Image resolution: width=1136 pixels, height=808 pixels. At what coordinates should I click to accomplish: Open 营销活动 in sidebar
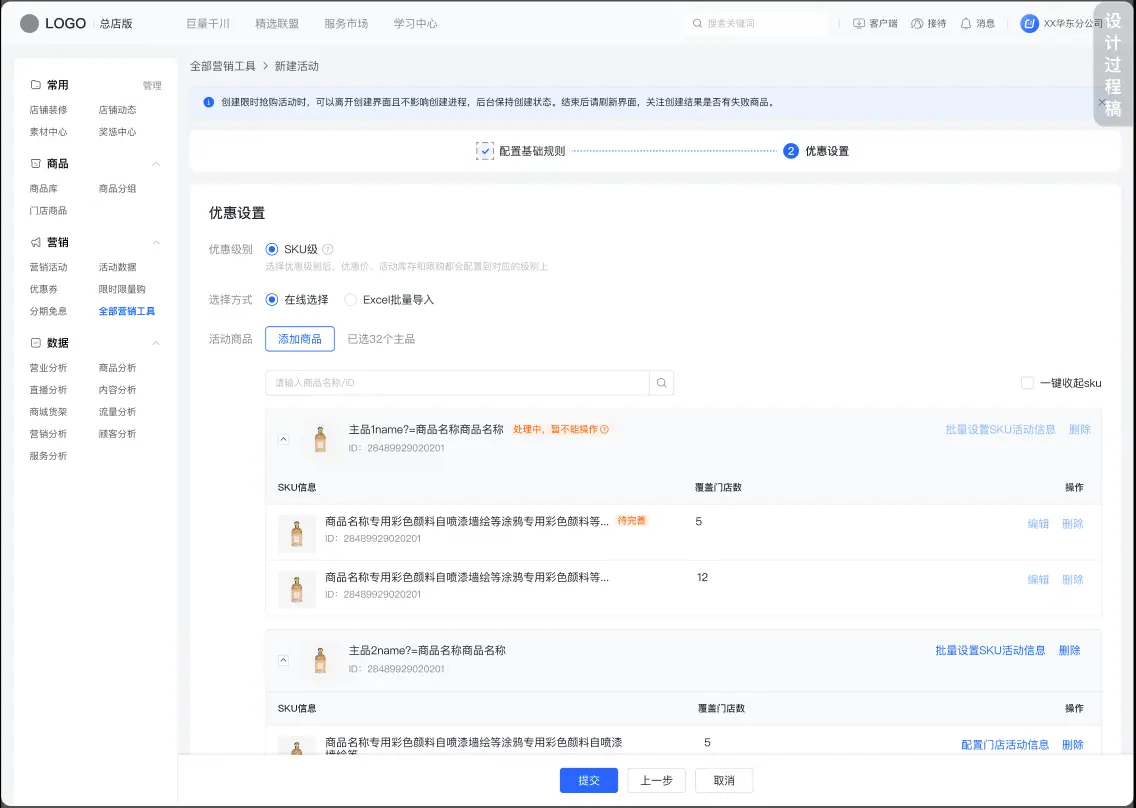pos(49,267)
